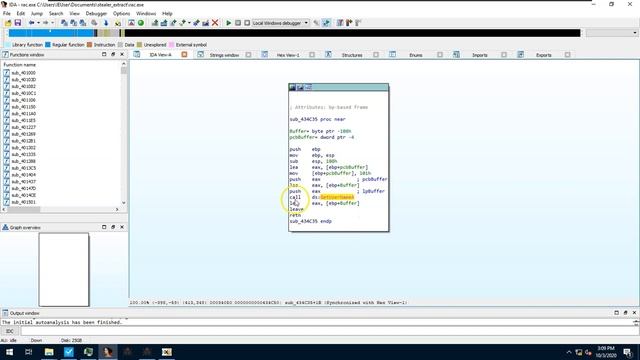Close the Strings window tab
This screenshot has height=360, width=640.
(248, 55)
